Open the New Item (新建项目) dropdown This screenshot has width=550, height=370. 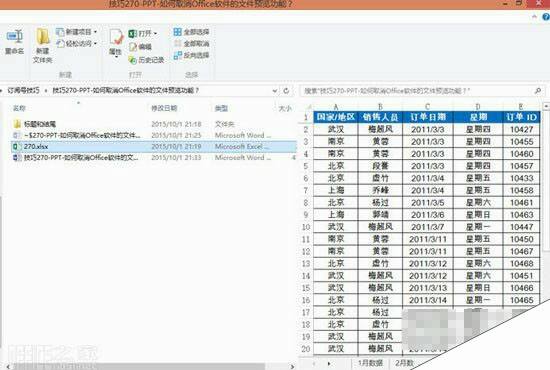tap(76, 32)
